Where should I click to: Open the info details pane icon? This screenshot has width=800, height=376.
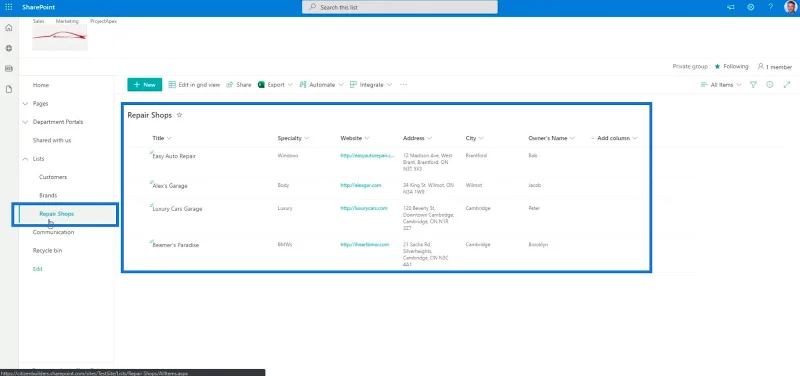pos(770,85)
